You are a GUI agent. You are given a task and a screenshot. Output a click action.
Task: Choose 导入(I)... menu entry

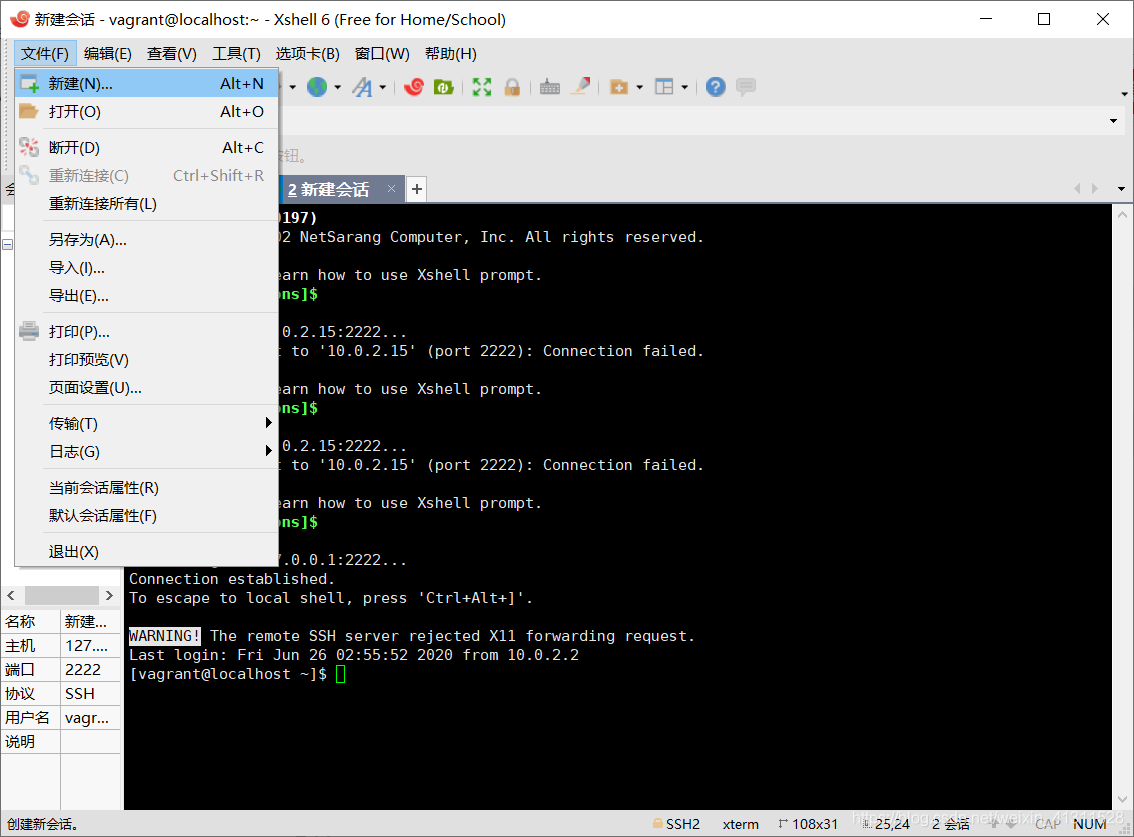147,268
